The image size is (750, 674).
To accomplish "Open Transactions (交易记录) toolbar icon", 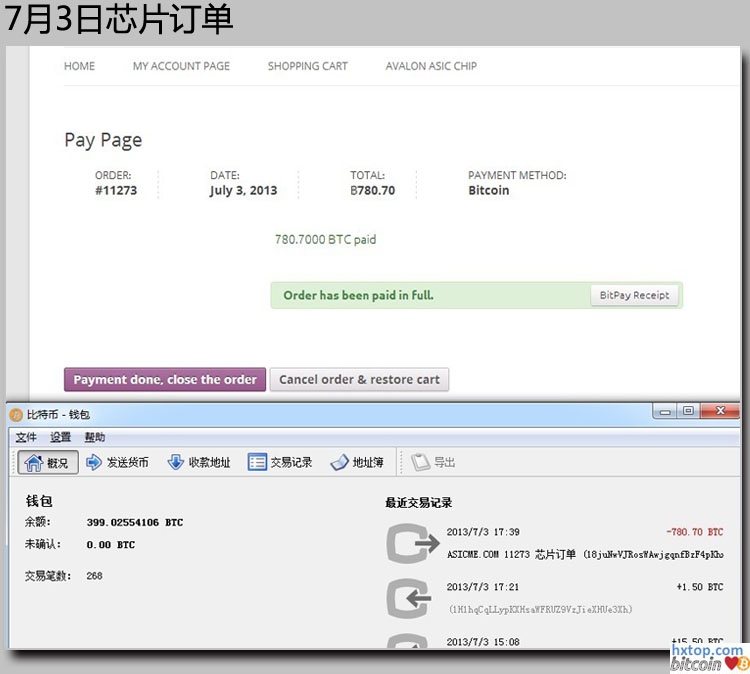I will (x=257, y=462).
